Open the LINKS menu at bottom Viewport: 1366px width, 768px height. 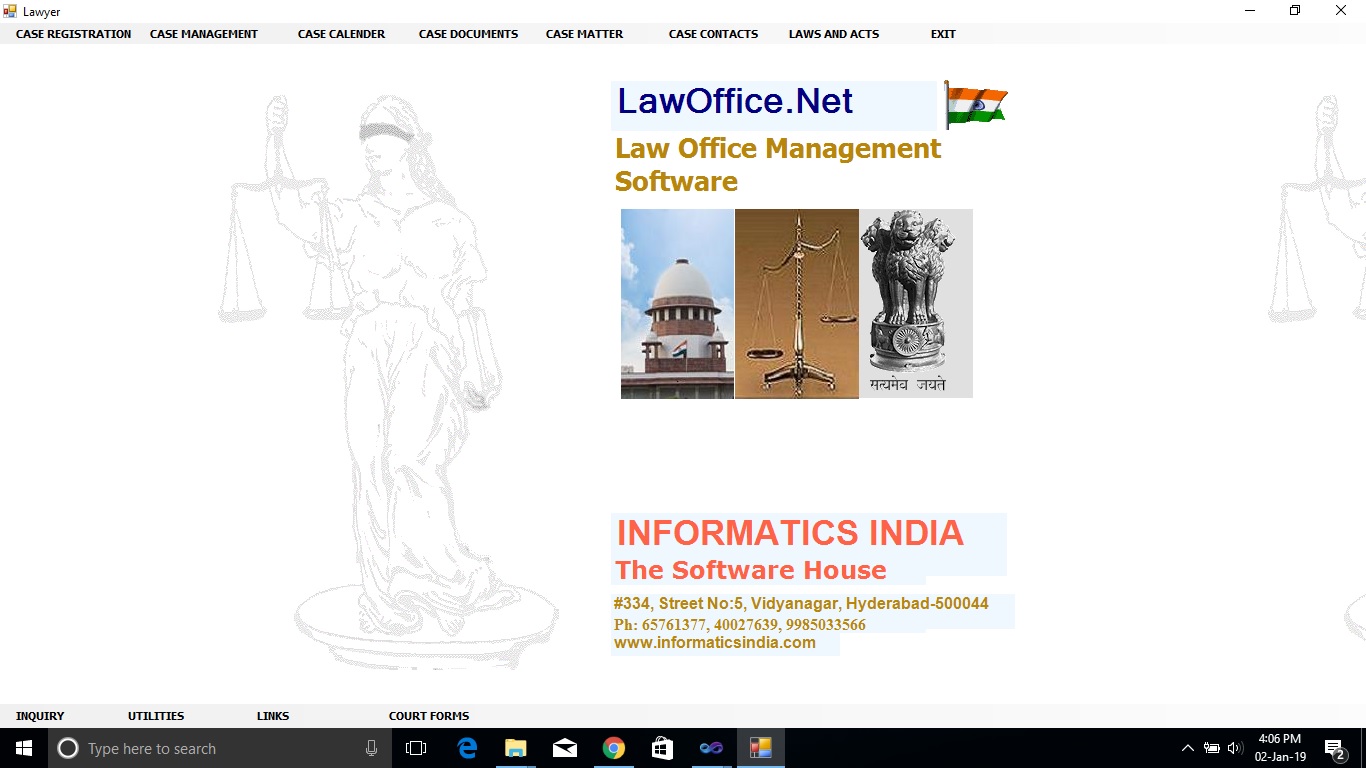coord(273,716)
